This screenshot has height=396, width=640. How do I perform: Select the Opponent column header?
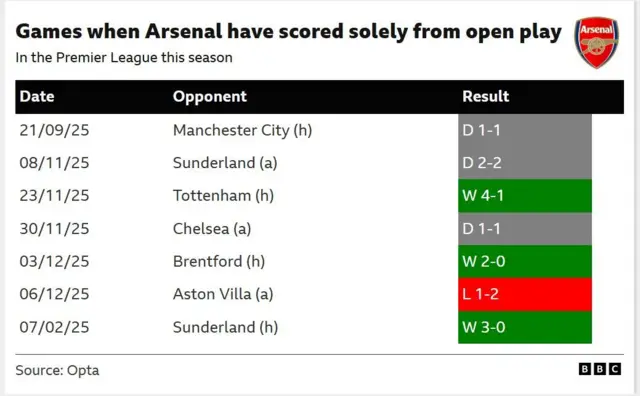point(210,97)
